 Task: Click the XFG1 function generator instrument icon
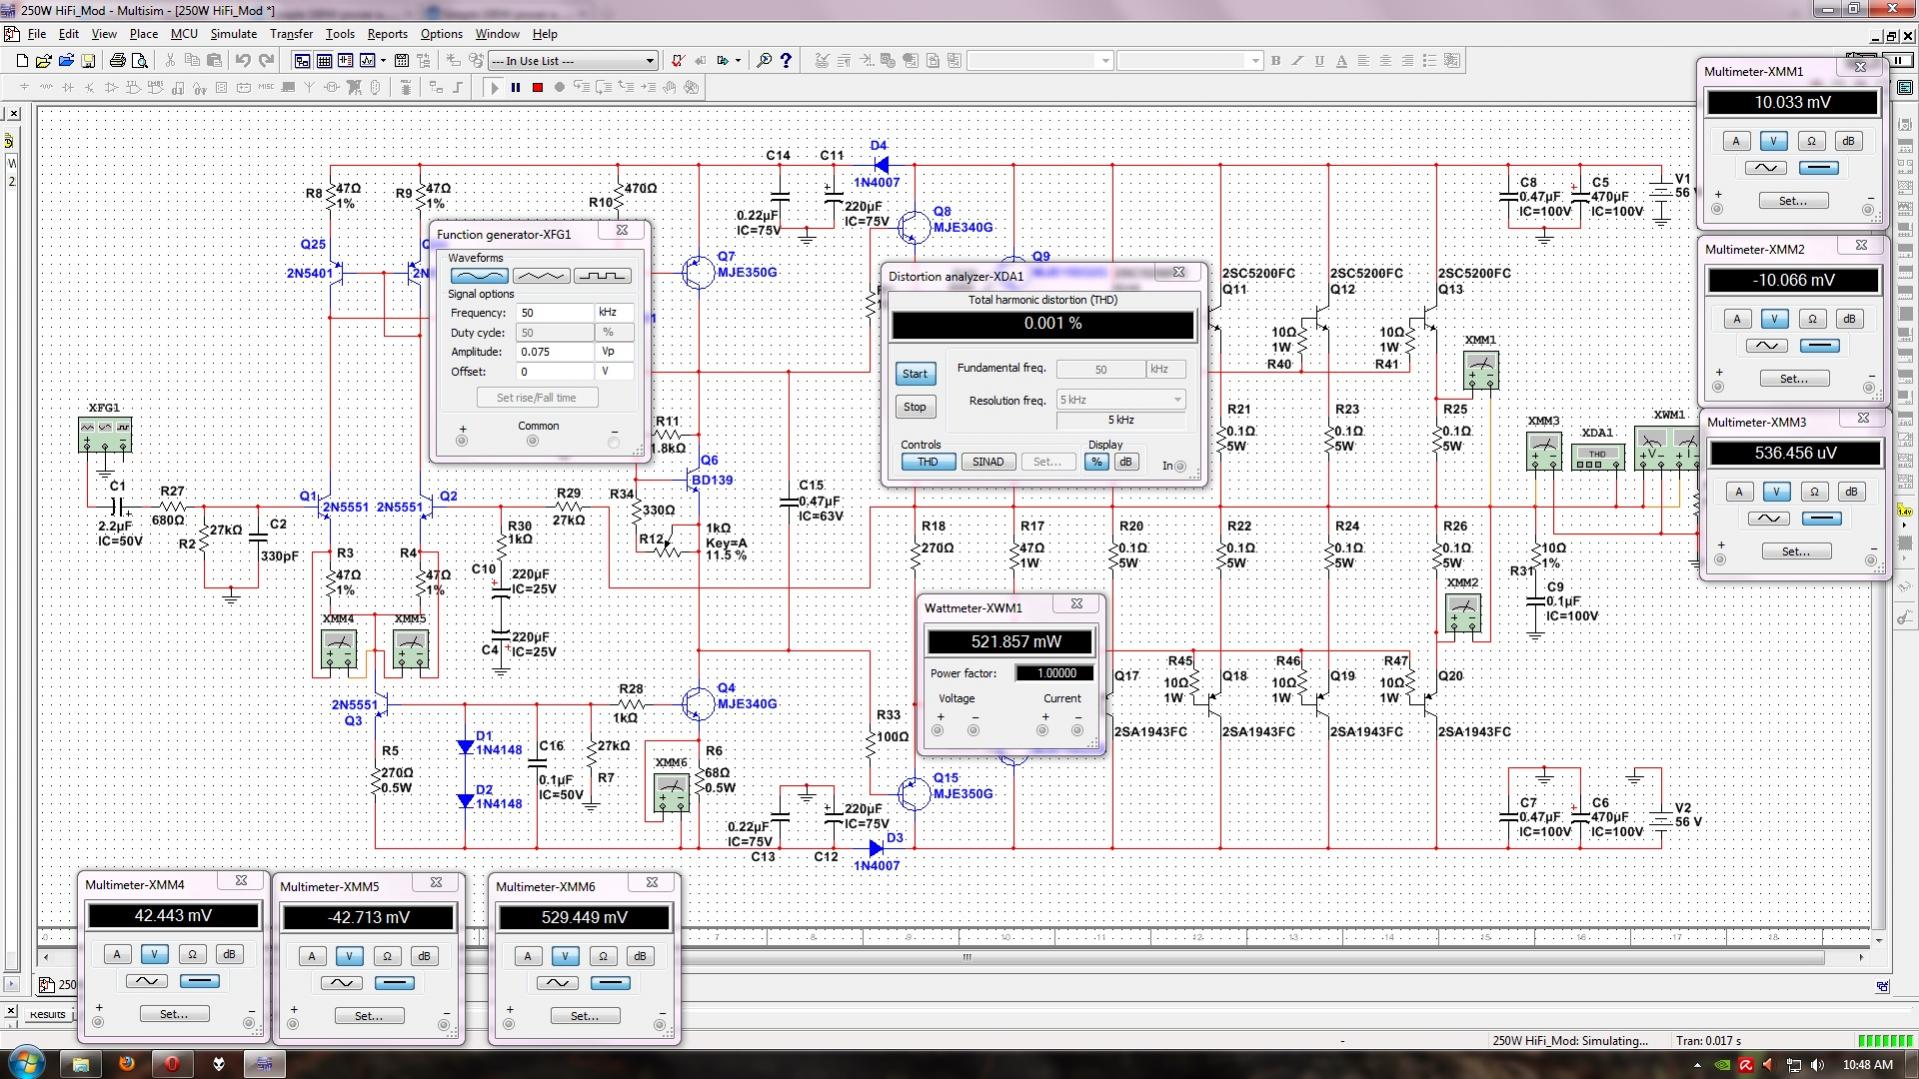(x=105, y=435)
